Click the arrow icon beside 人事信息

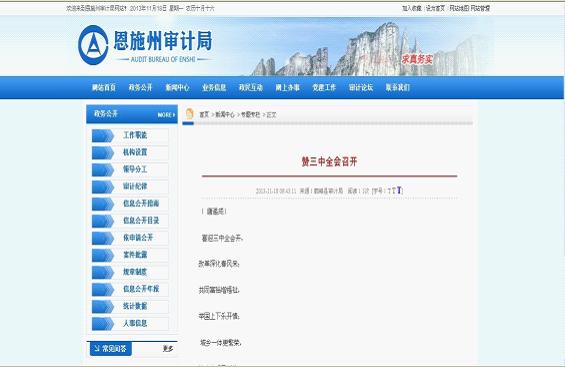103,323
